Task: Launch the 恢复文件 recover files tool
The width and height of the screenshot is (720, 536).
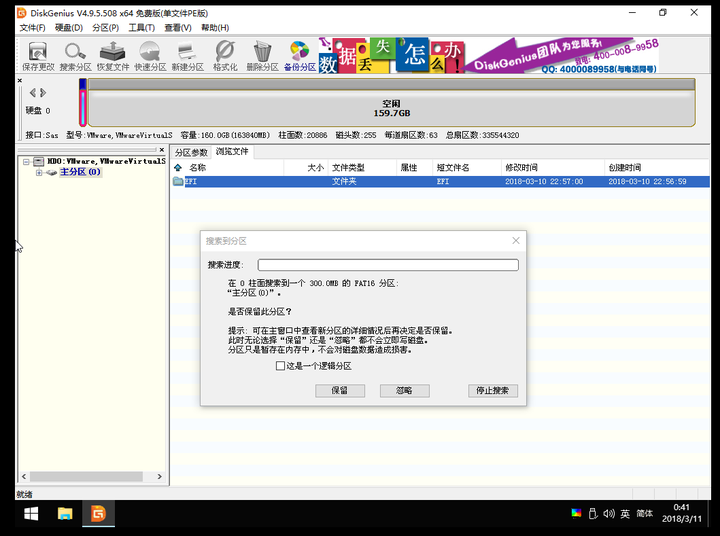Action: click(x=112, y=56)
